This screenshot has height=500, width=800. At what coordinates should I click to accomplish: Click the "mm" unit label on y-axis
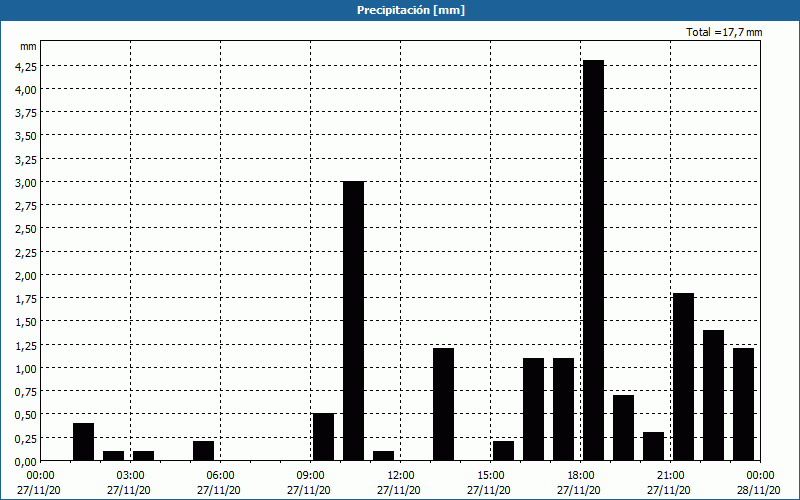(28, 46)
